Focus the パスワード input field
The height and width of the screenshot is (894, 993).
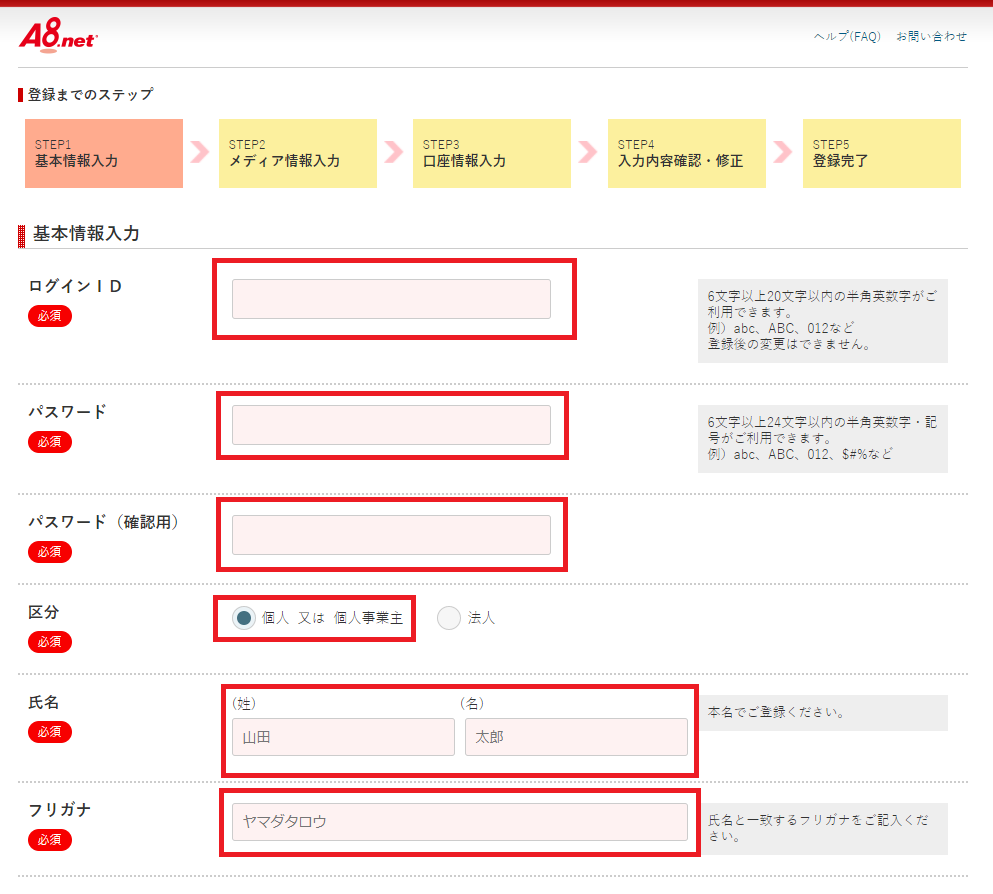coord(391,425)
